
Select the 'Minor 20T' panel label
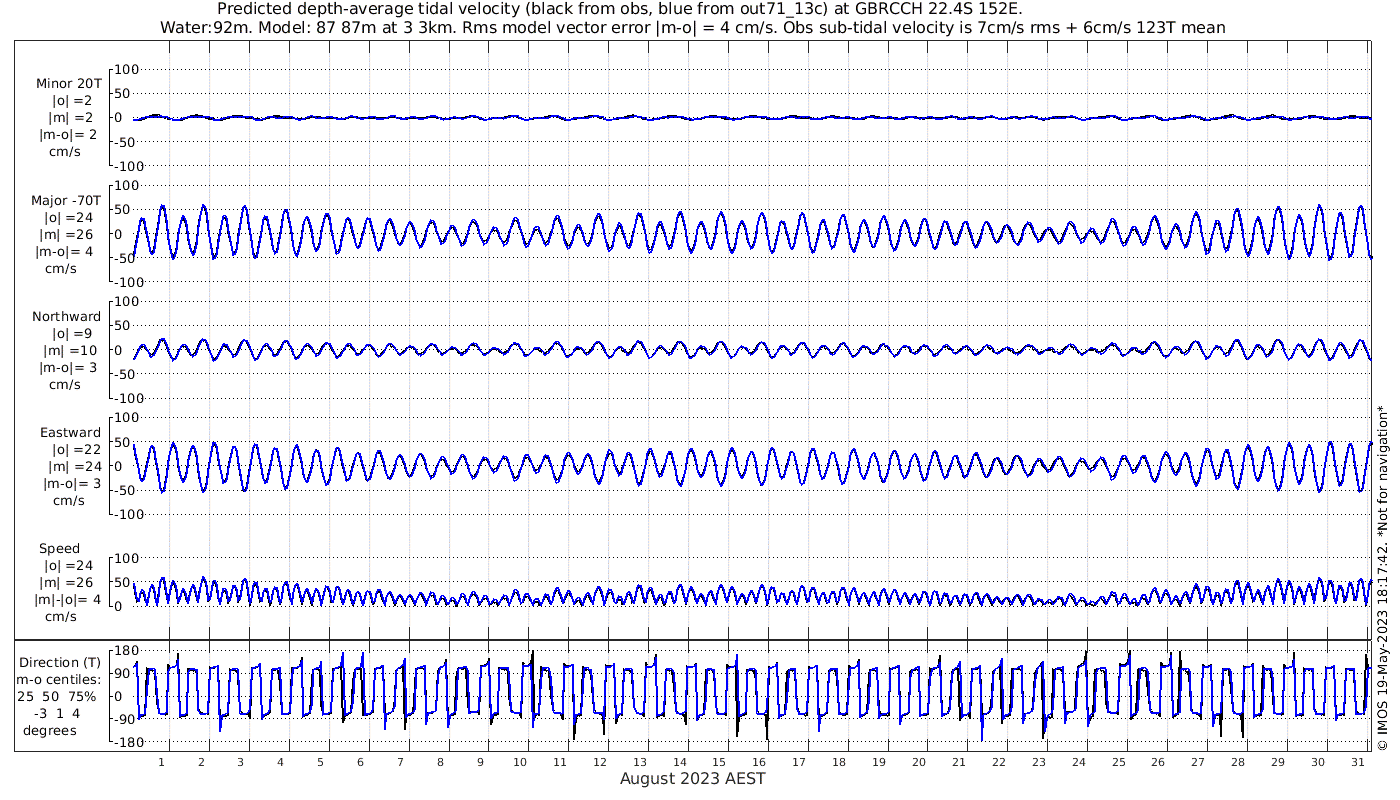pyautogui.click(x=68, y=83)
